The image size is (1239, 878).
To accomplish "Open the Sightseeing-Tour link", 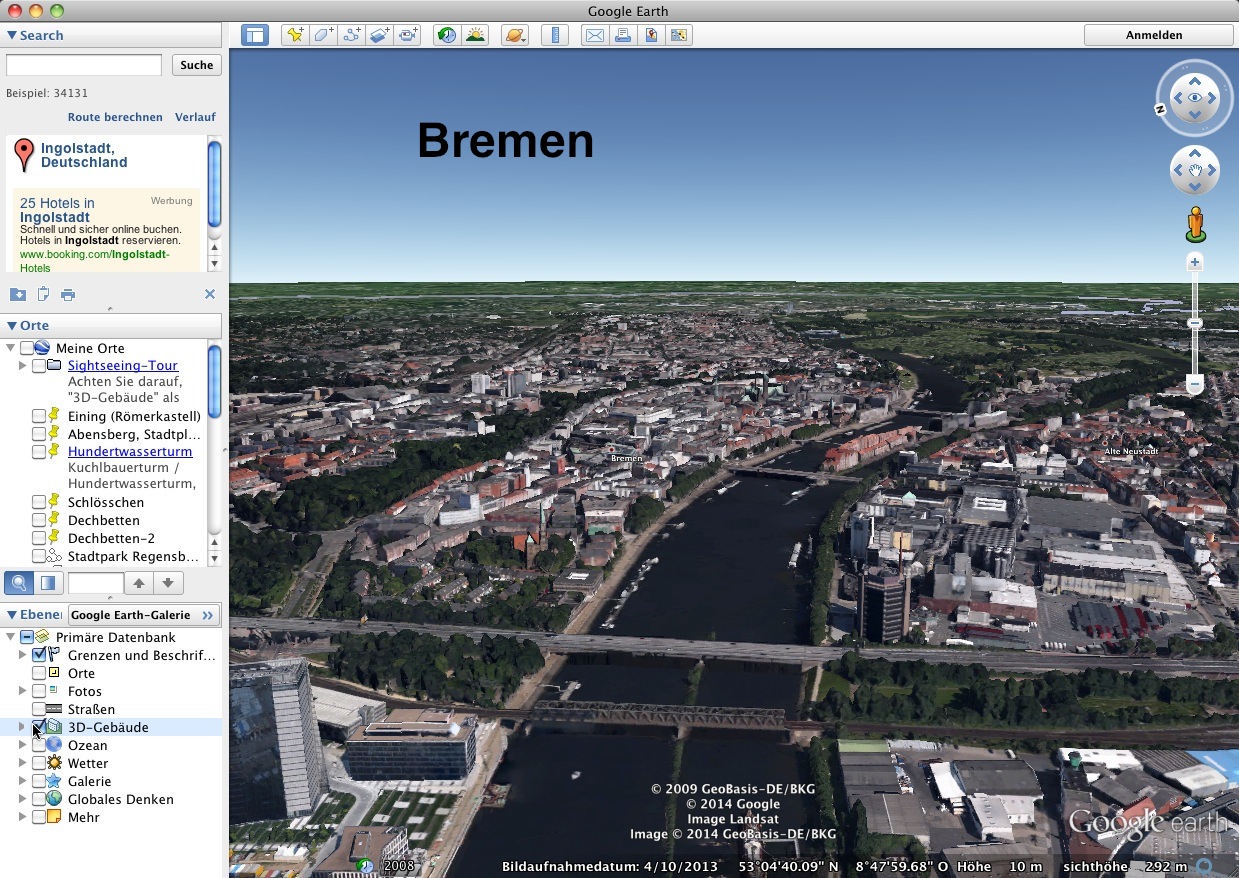I will 123,365.
